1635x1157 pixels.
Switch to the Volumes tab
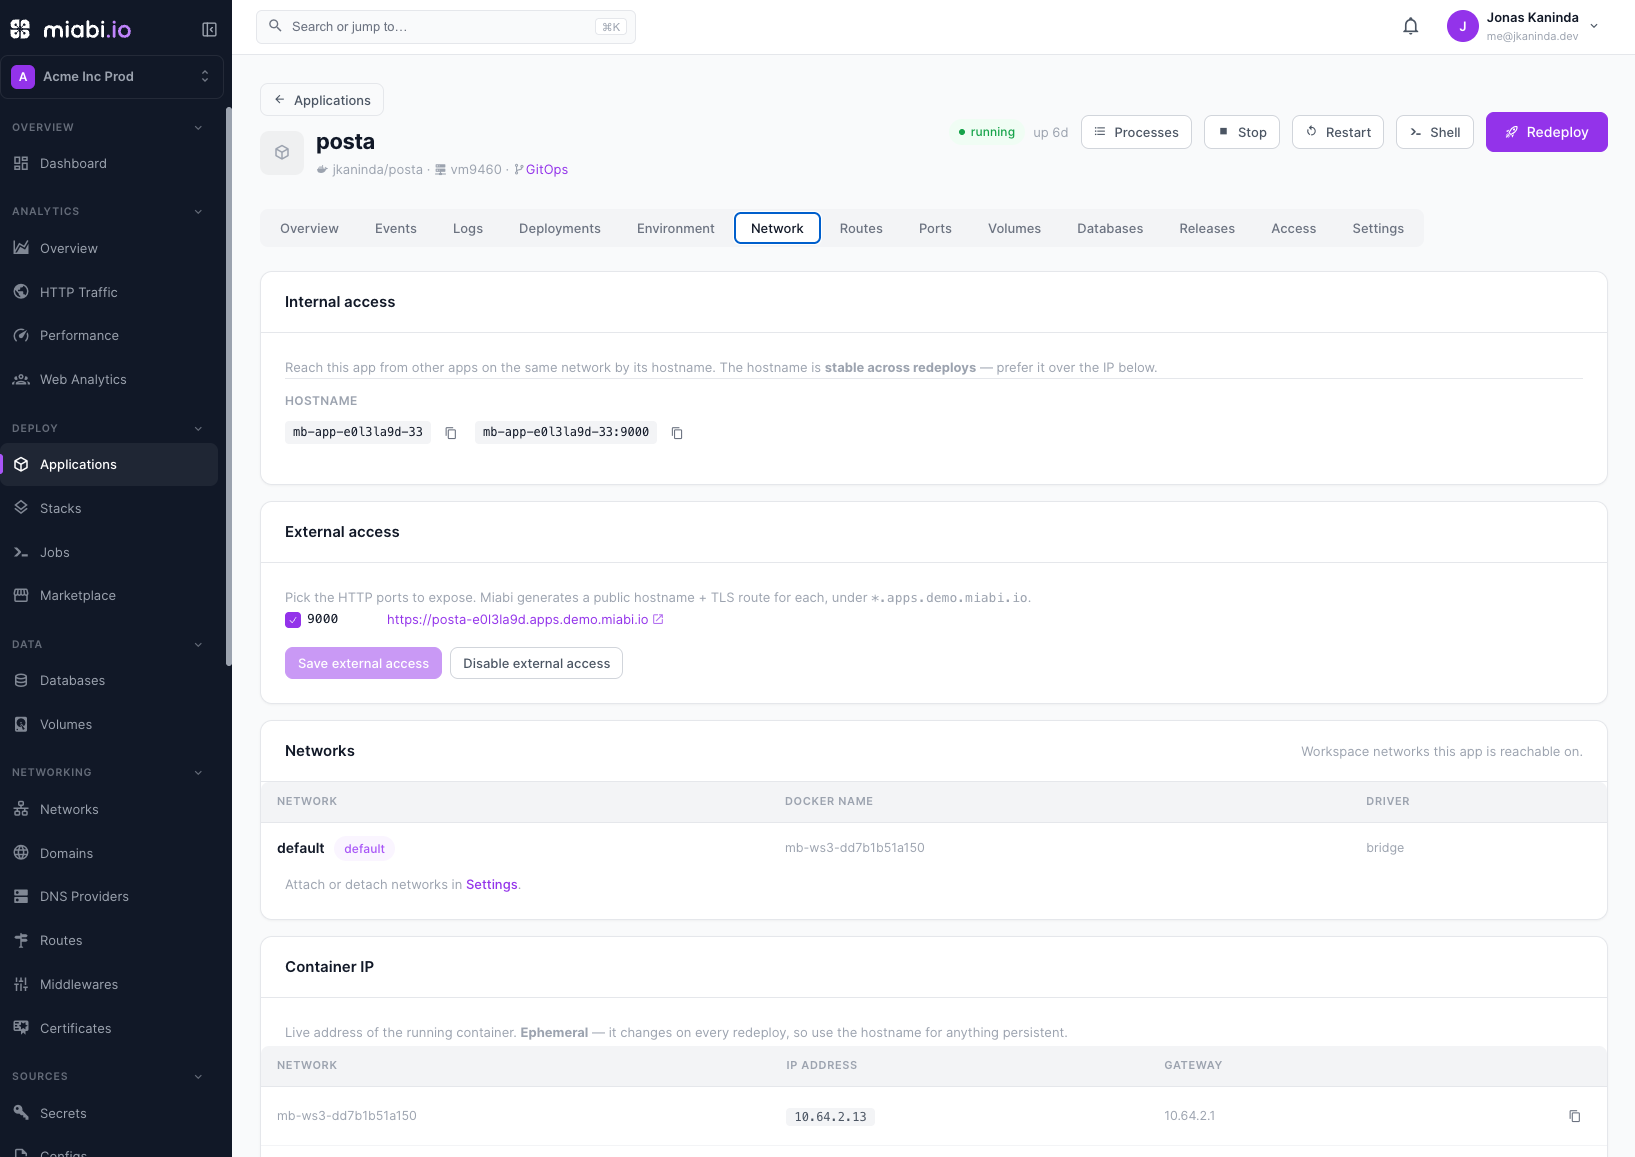click(x=1014, y=229)
